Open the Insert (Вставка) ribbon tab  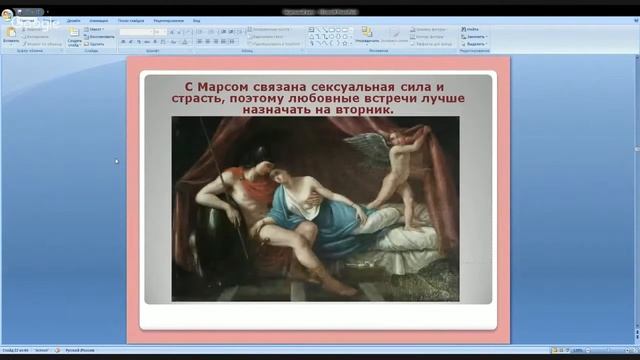pyautogui.click(x=49, y=21)
